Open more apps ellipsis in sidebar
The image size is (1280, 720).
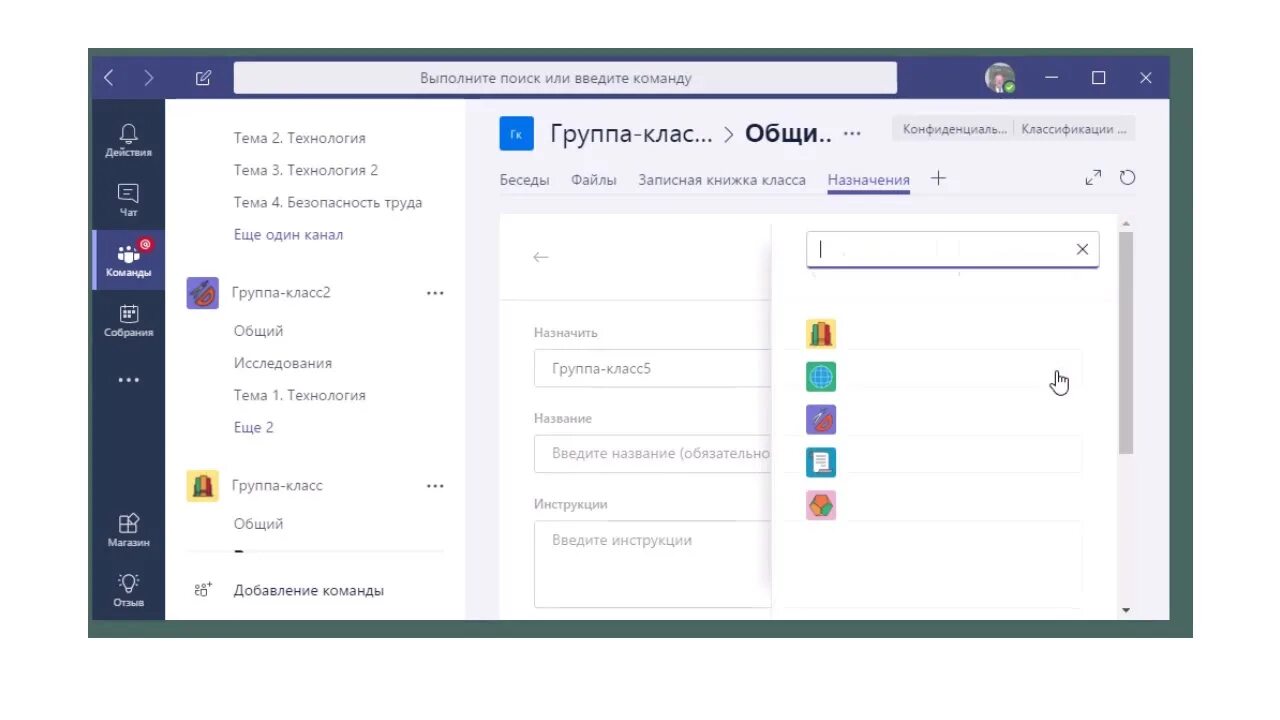(x=128, y=380)
